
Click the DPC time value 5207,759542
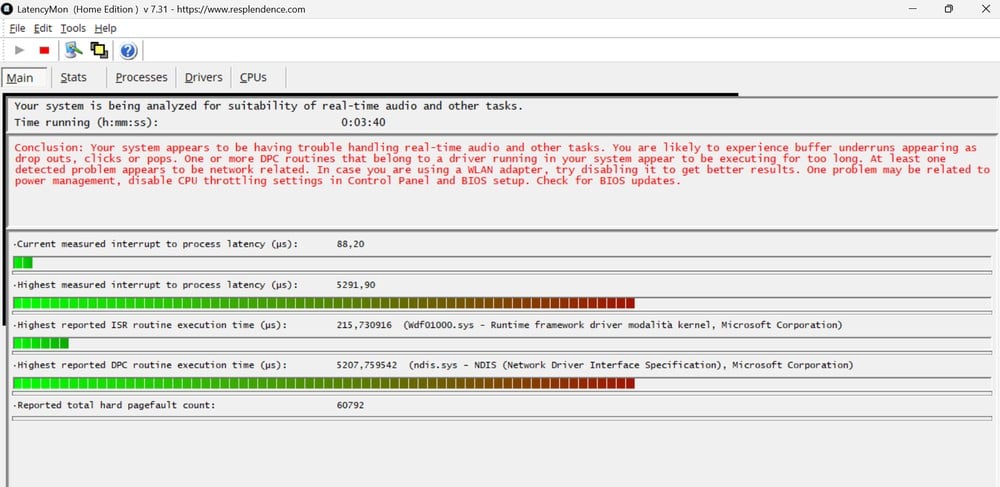(x=367, y=365)
